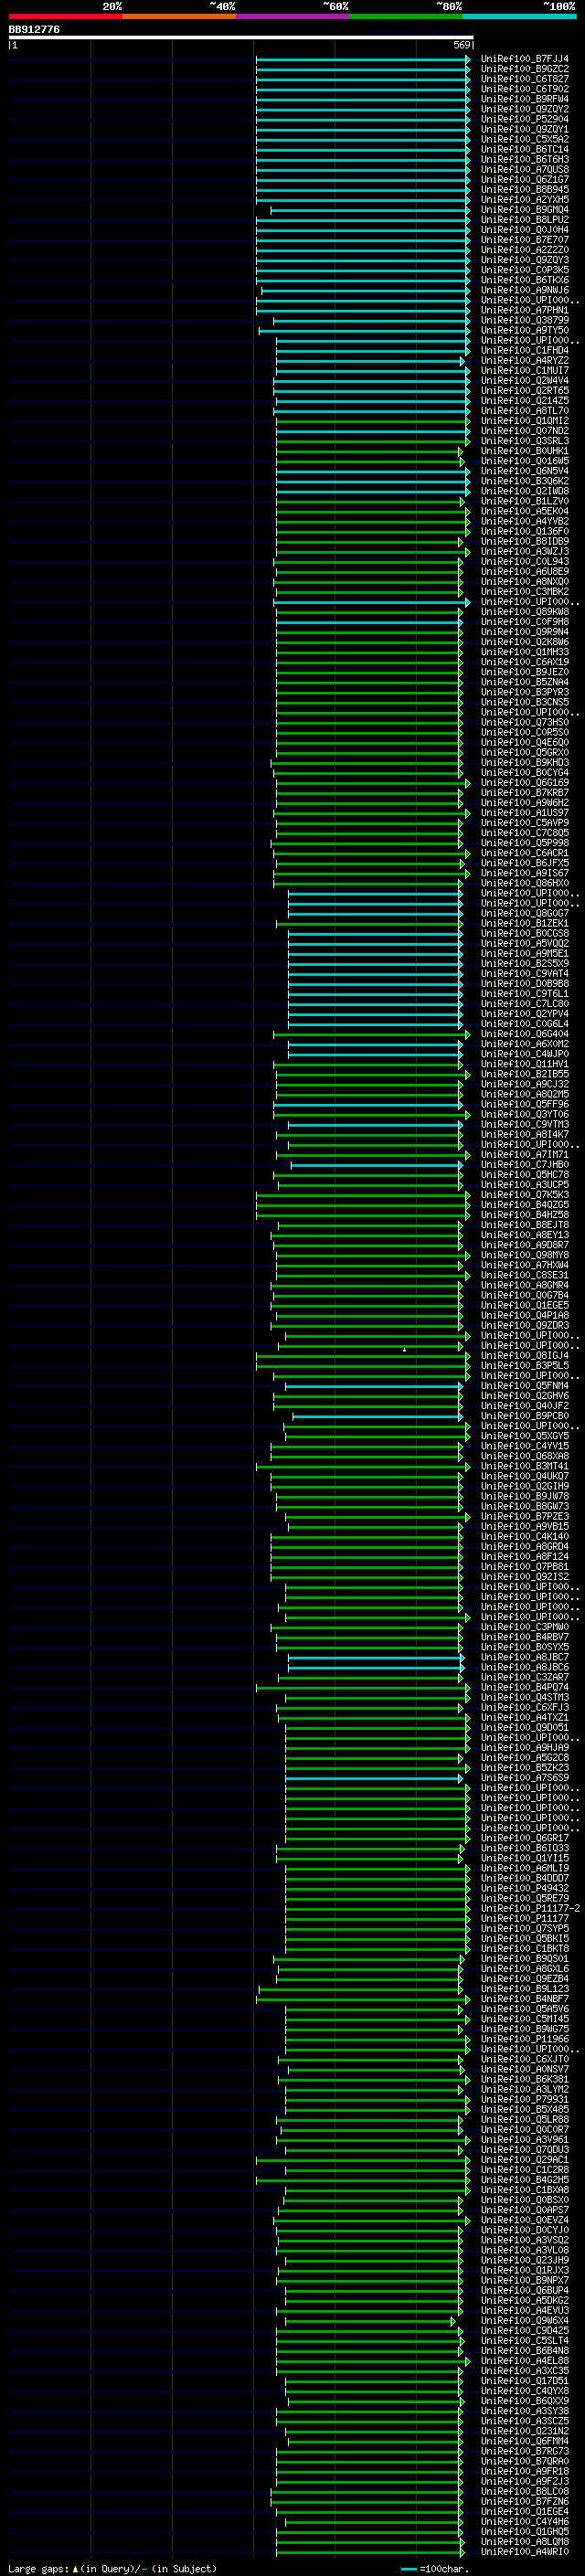Select the UniRef100_C1FHD4 label
The height and width of the screenshot is (2576, 585).
click(x=524, y=350)
